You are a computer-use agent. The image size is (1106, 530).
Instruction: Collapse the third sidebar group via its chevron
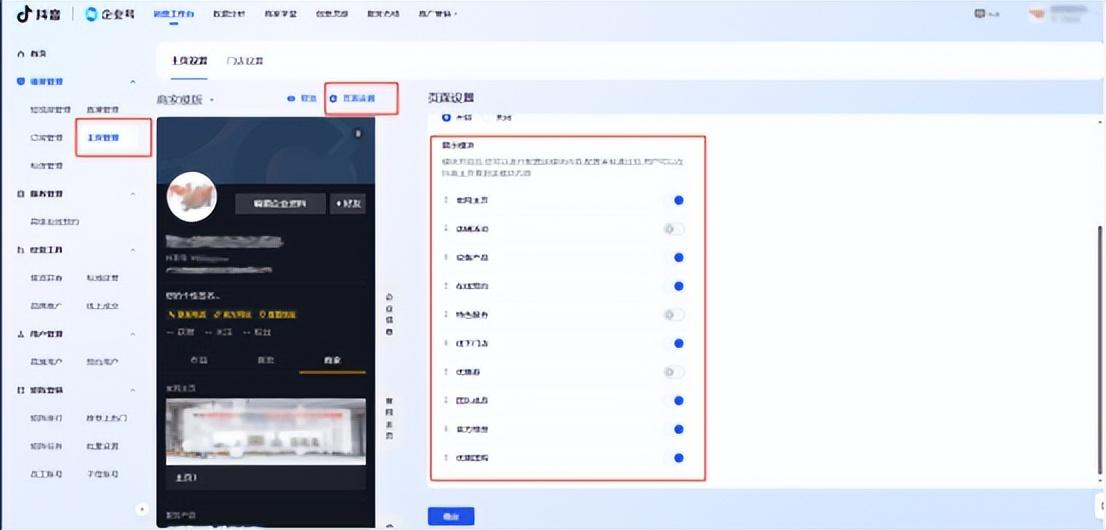(133, 251)
